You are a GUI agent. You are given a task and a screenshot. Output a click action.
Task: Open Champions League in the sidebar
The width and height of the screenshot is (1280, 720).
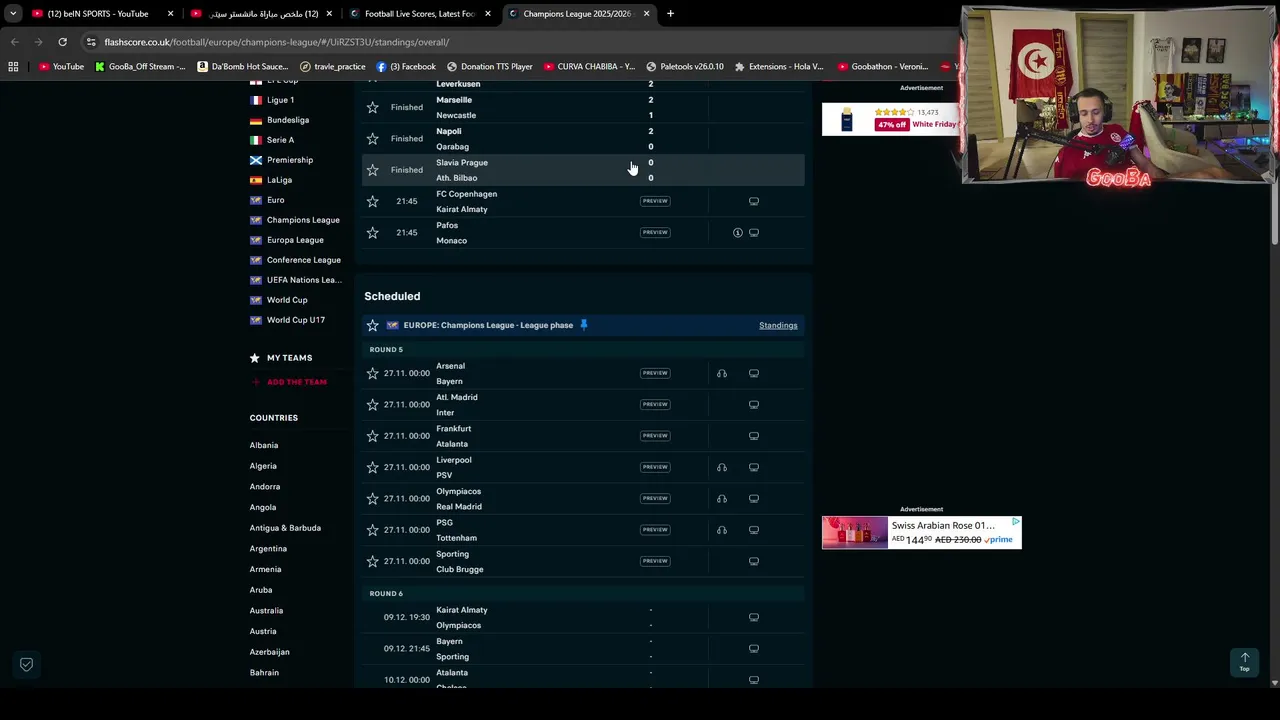303,220
